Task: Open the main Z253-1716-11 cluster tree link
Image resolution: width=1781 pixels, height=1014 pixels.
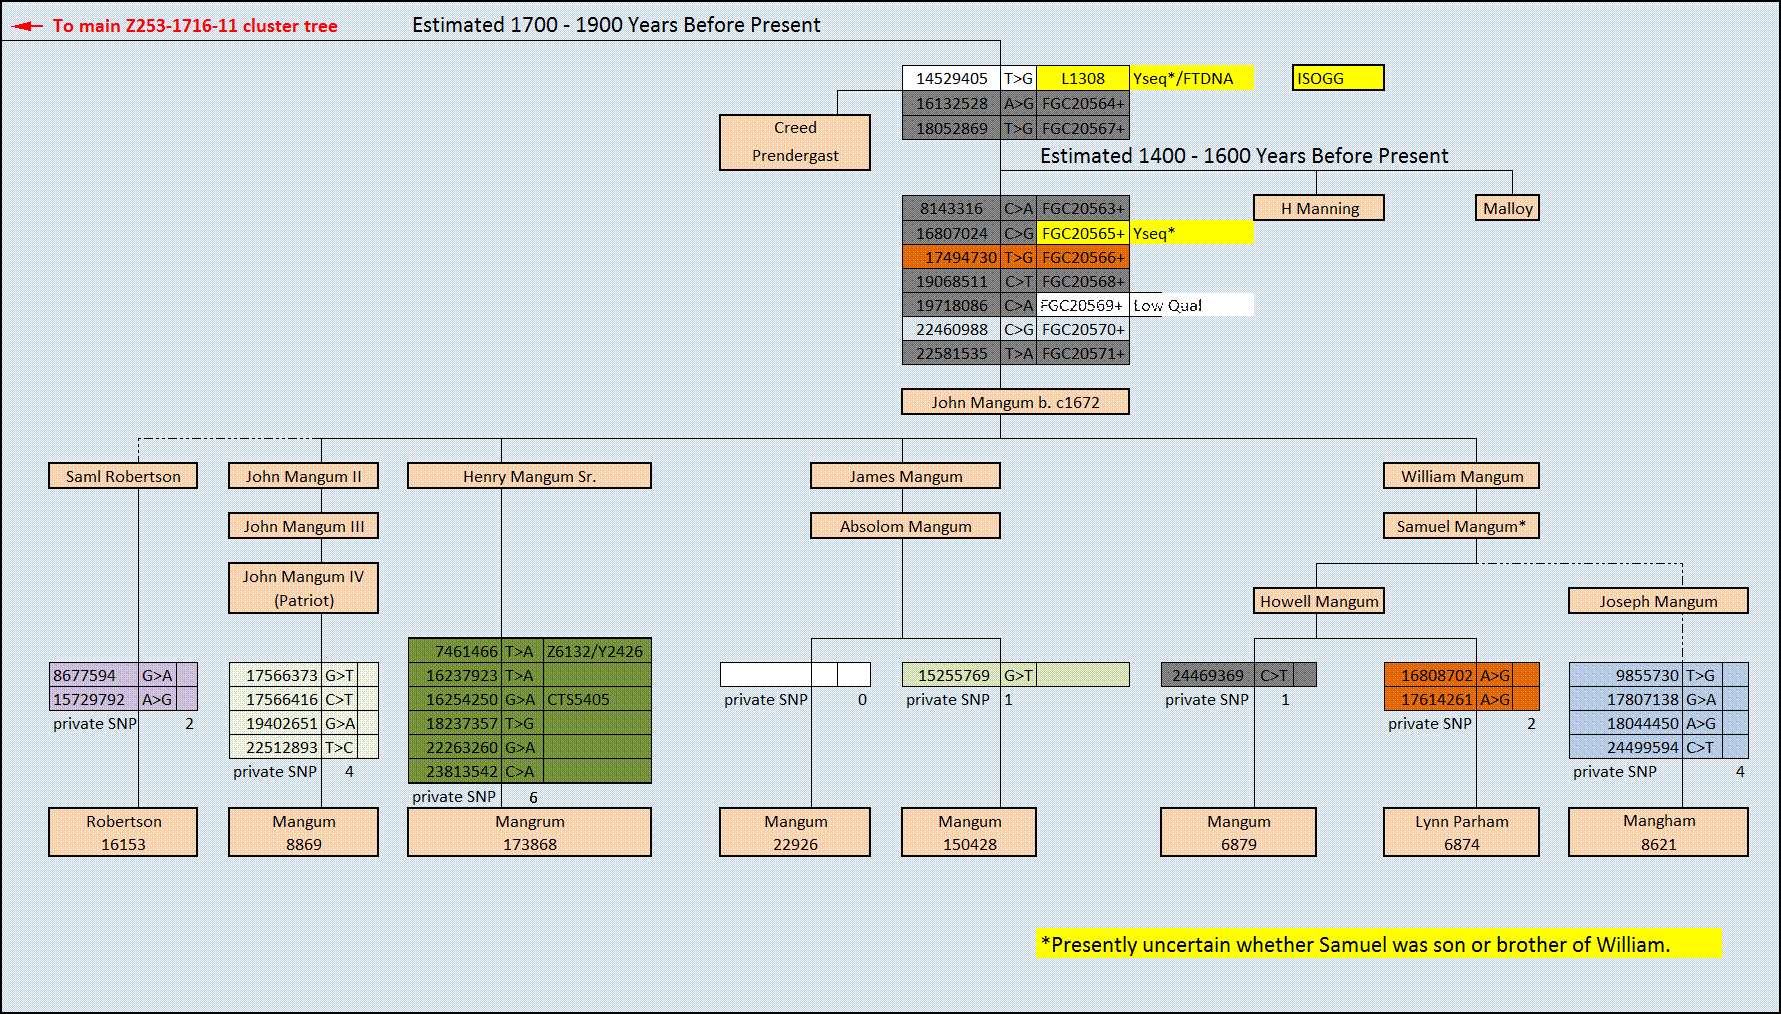Action: point(195,26)
